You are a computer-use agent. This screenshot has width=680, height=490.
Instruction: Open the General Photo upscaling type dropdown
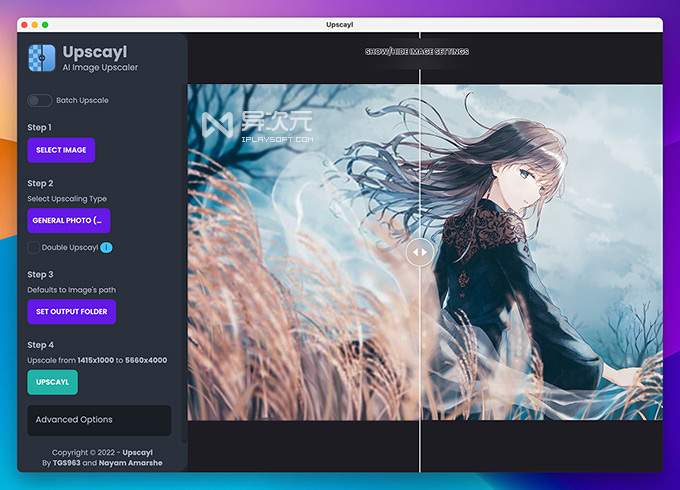pos(69,220)
